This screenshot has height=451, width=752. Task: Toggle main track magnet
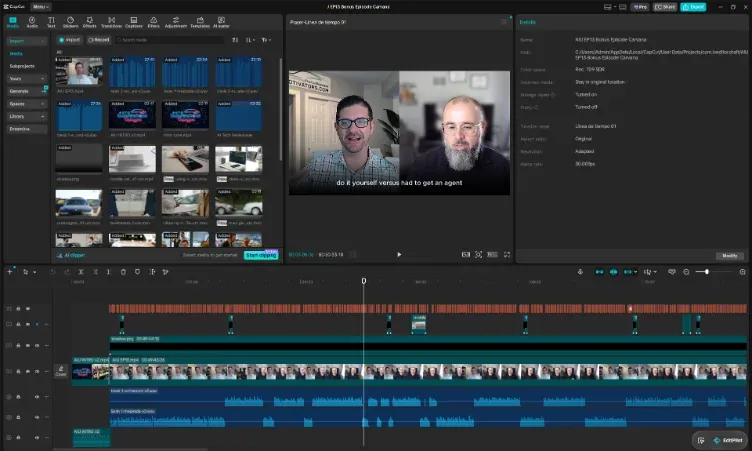[599, 272]
